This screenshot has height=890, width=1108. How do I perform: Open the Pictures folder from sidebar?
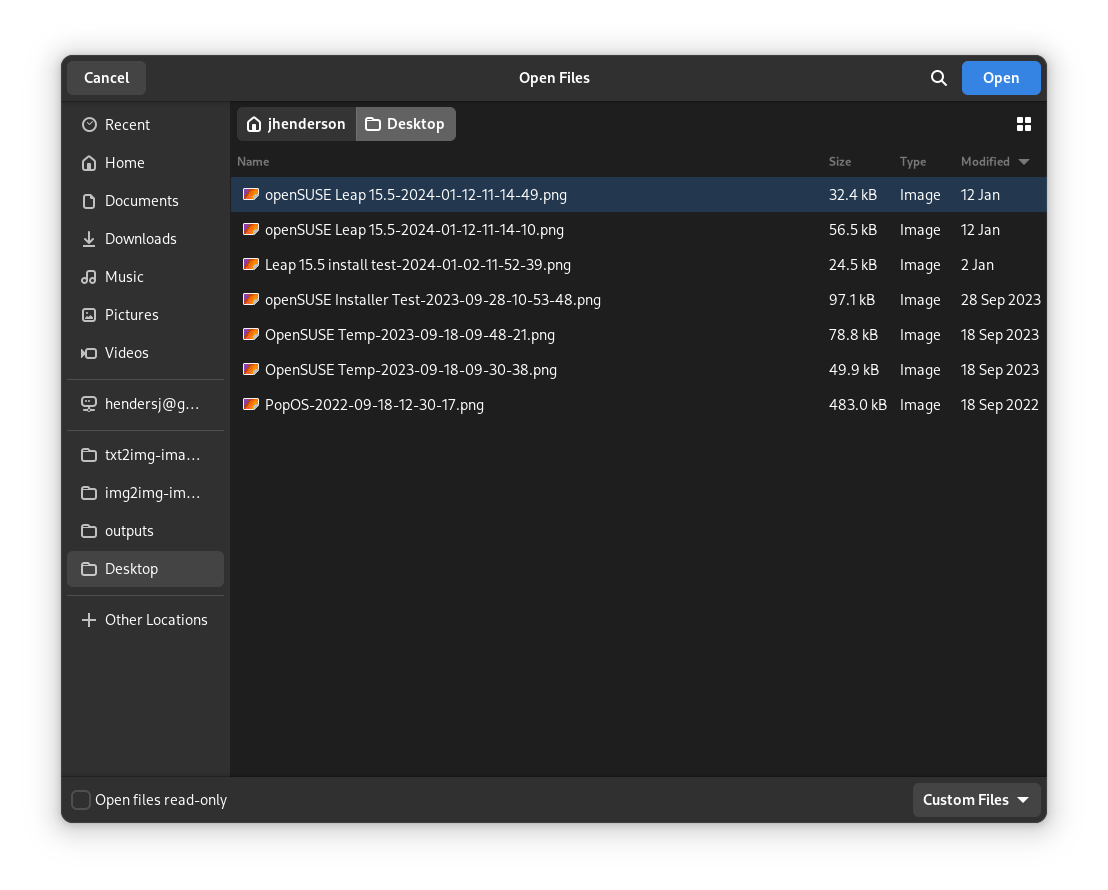(x=131, y=314)
